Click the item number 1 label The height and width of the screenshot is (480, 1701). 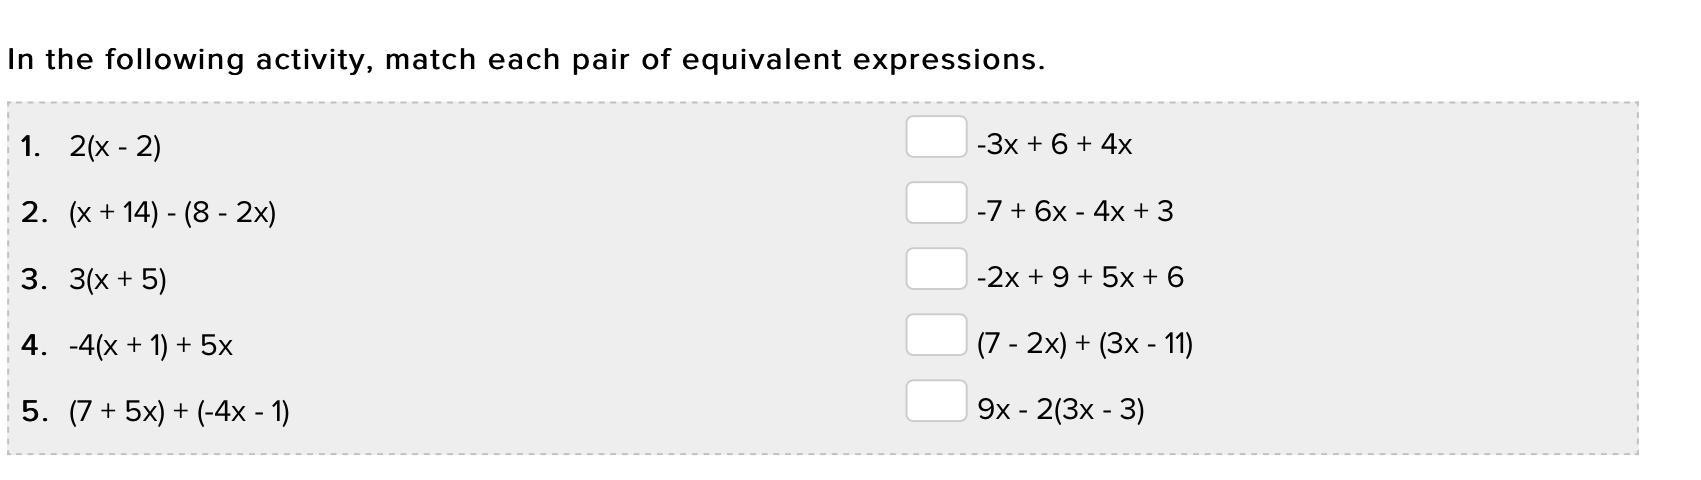click(30, 147)
